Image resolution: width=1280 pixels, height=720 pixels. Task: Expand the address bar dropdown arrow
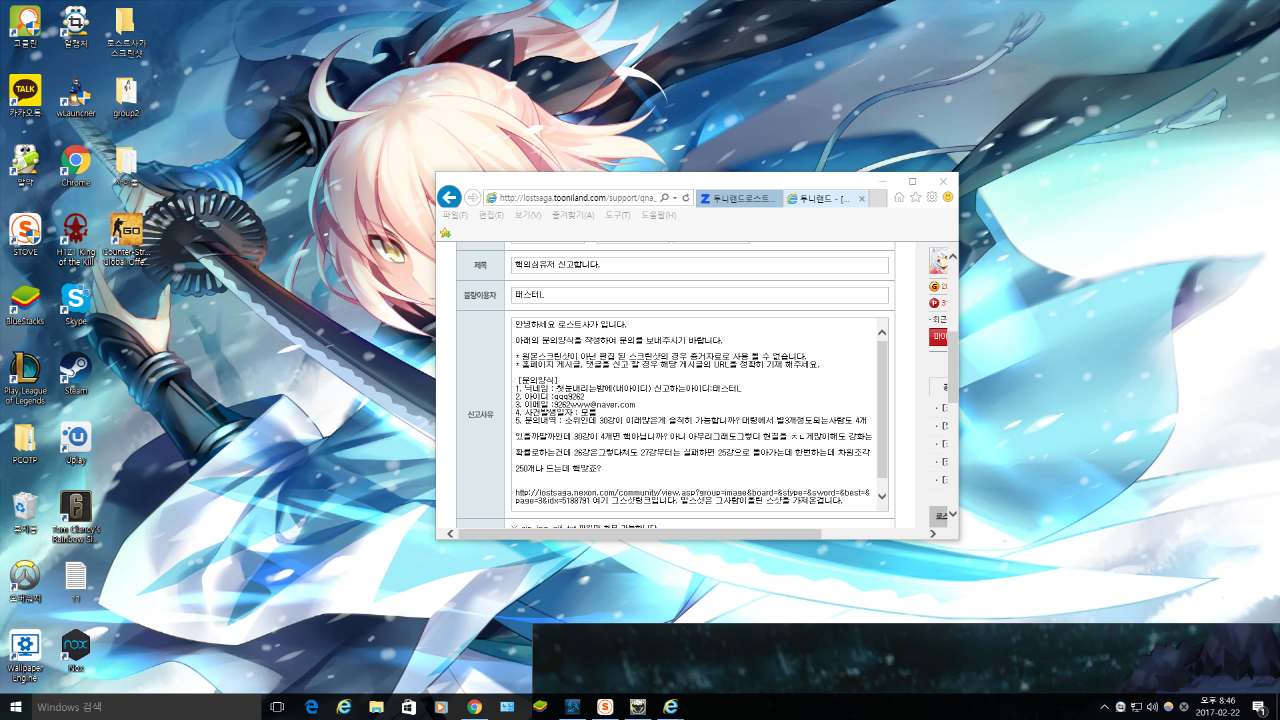click(676, 198)
